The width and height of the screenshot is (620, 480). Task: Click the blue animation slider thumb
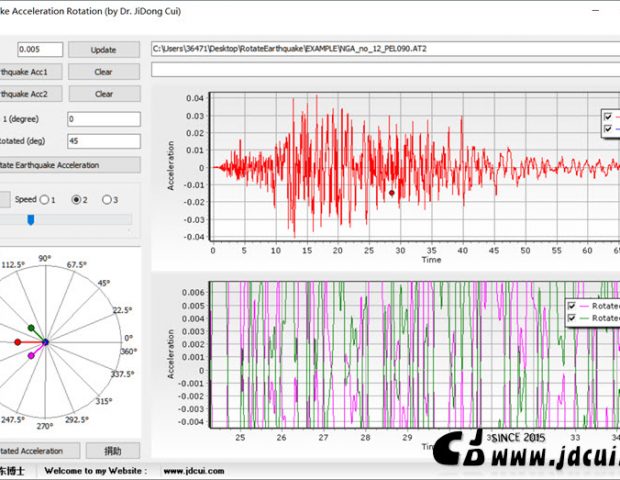pos(31,219)
